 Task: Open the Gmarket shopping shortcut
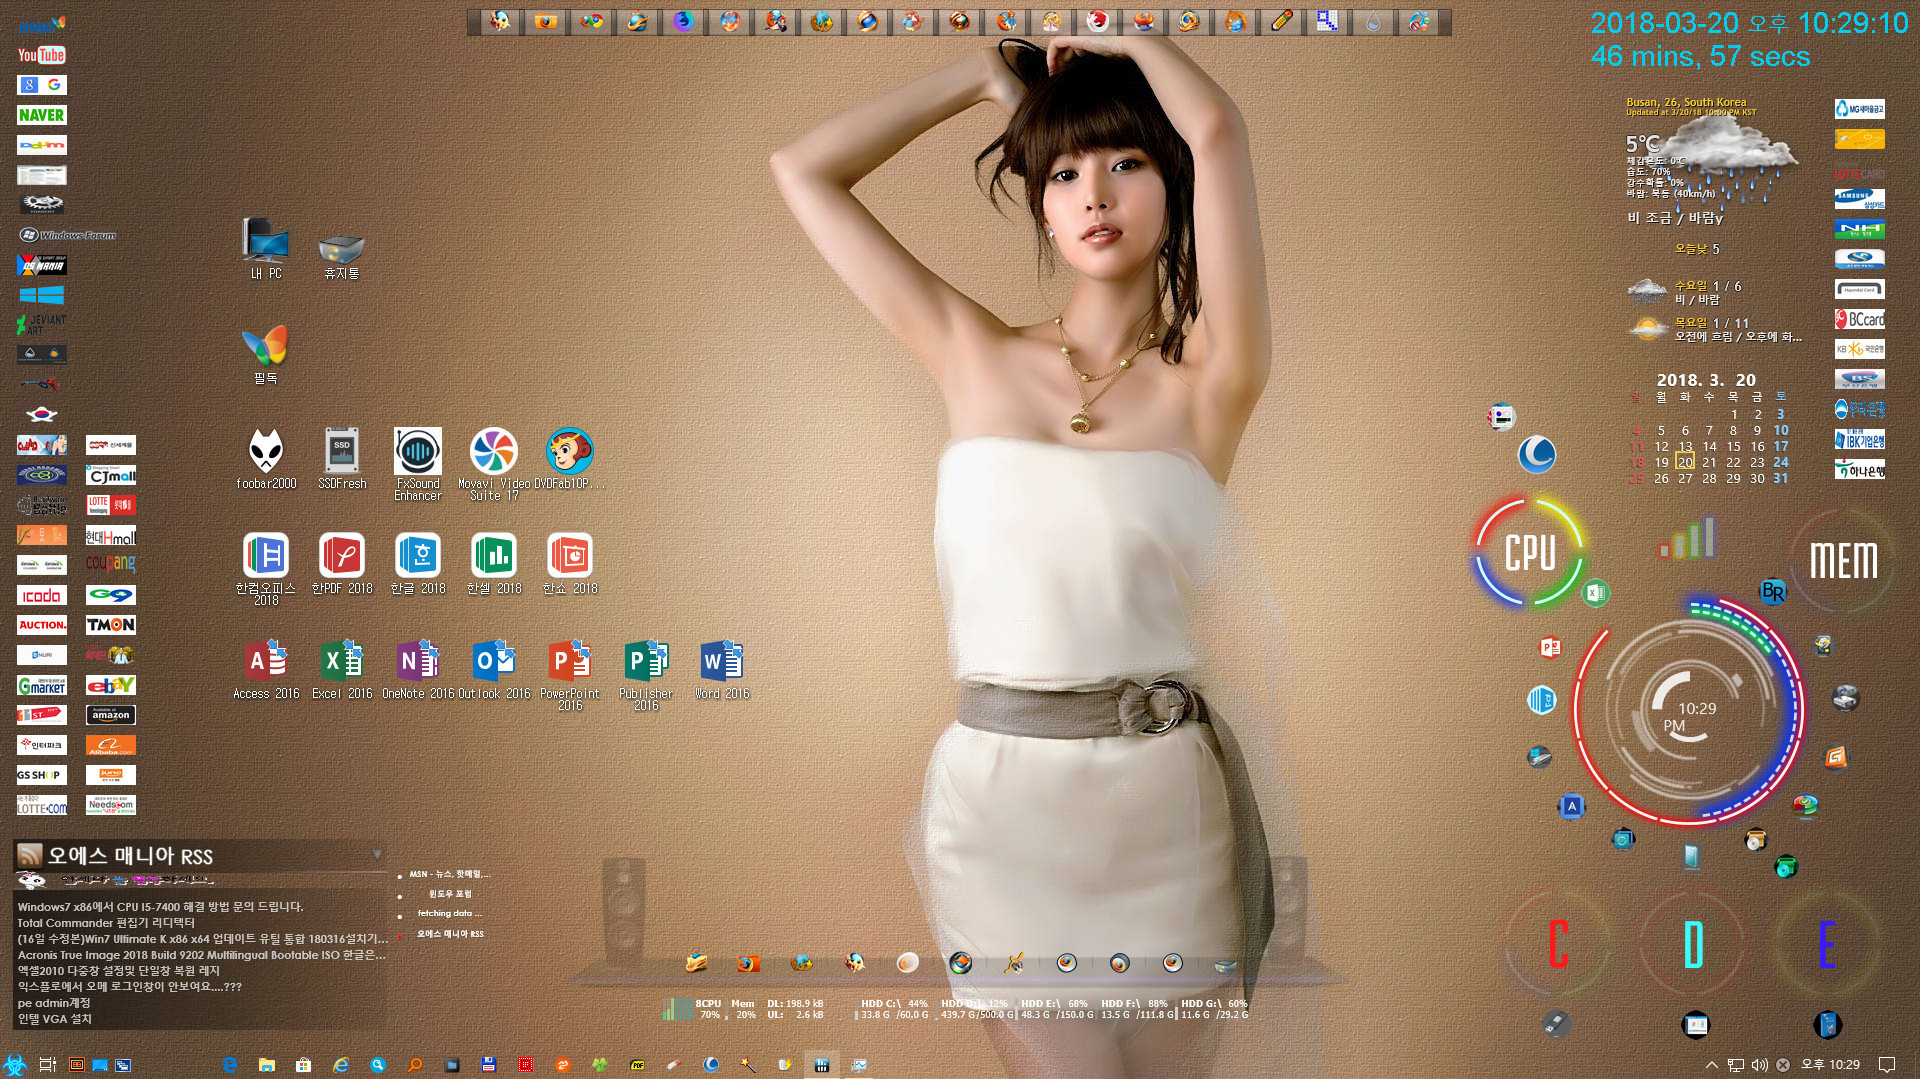click(41, 686)
